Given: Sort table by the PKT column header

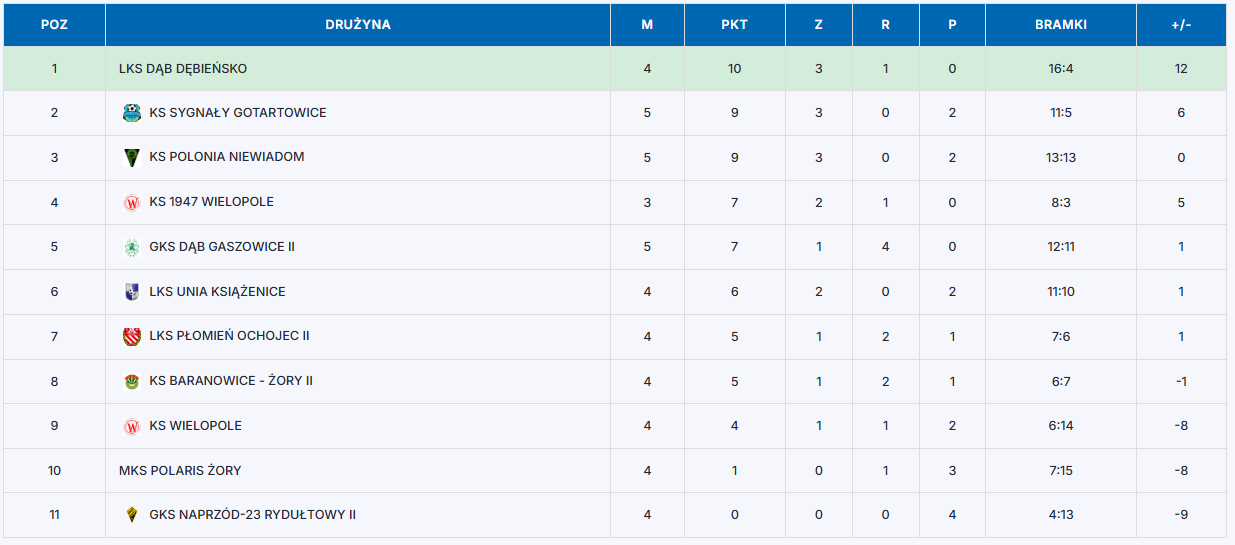Looking at the screenshot, I should [x=734, y=25].
